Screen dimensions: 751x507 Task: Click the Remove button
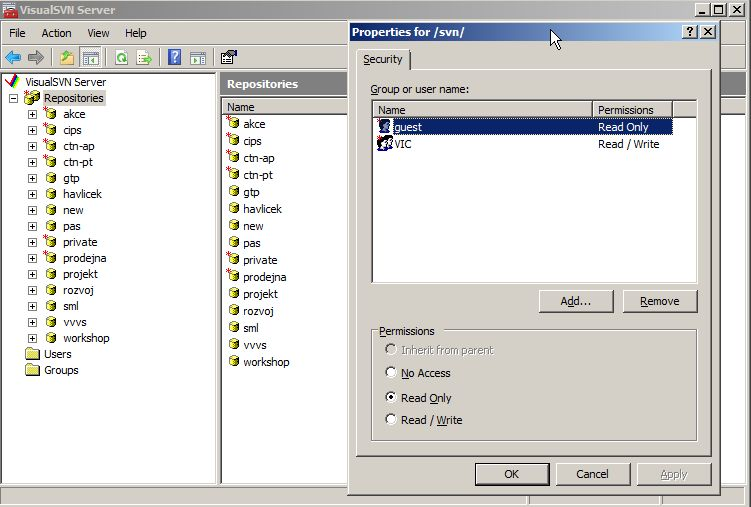point(660,301)
